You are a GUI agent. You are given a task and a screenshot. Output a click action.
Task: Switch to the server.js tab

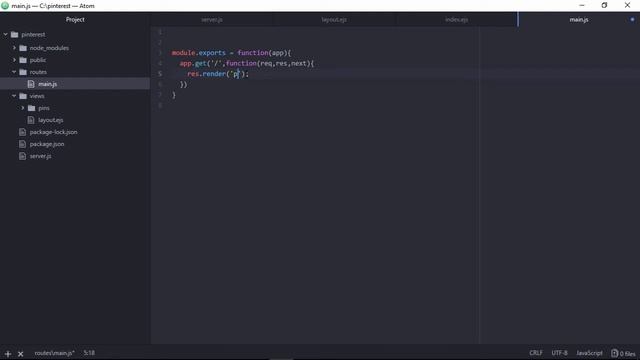click(x=212, y=20)
